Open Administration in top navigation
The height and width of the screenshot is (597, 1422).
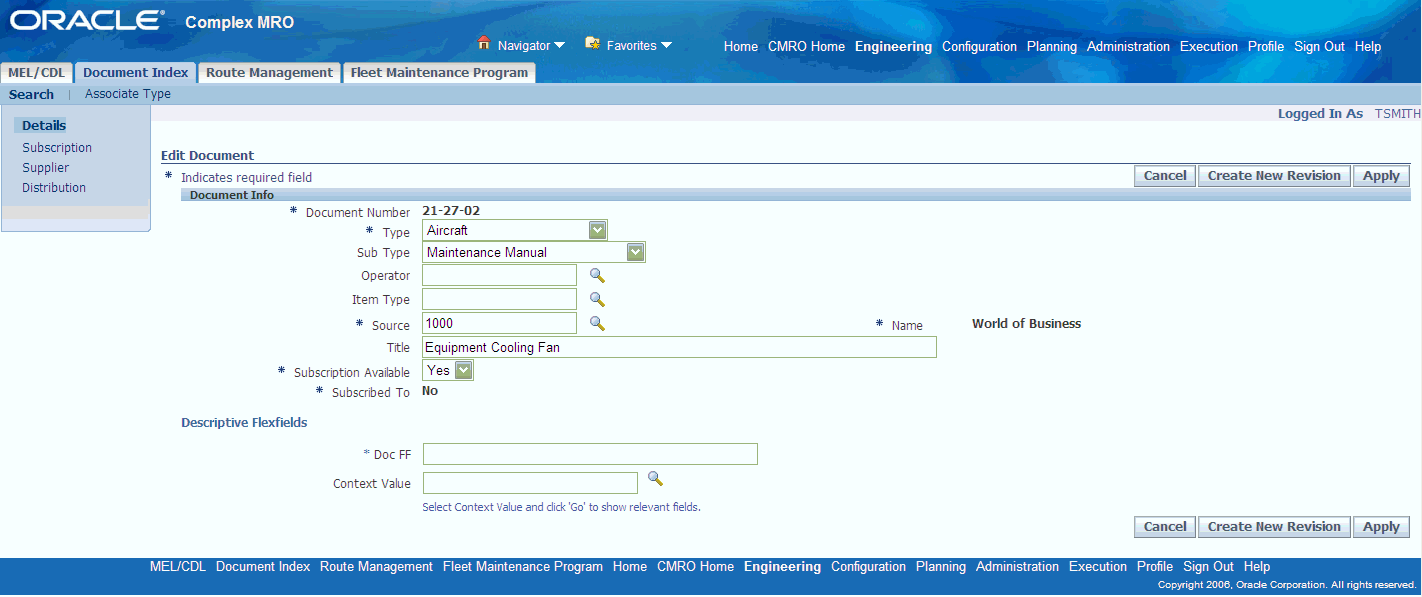click(x=1128, y=47)
